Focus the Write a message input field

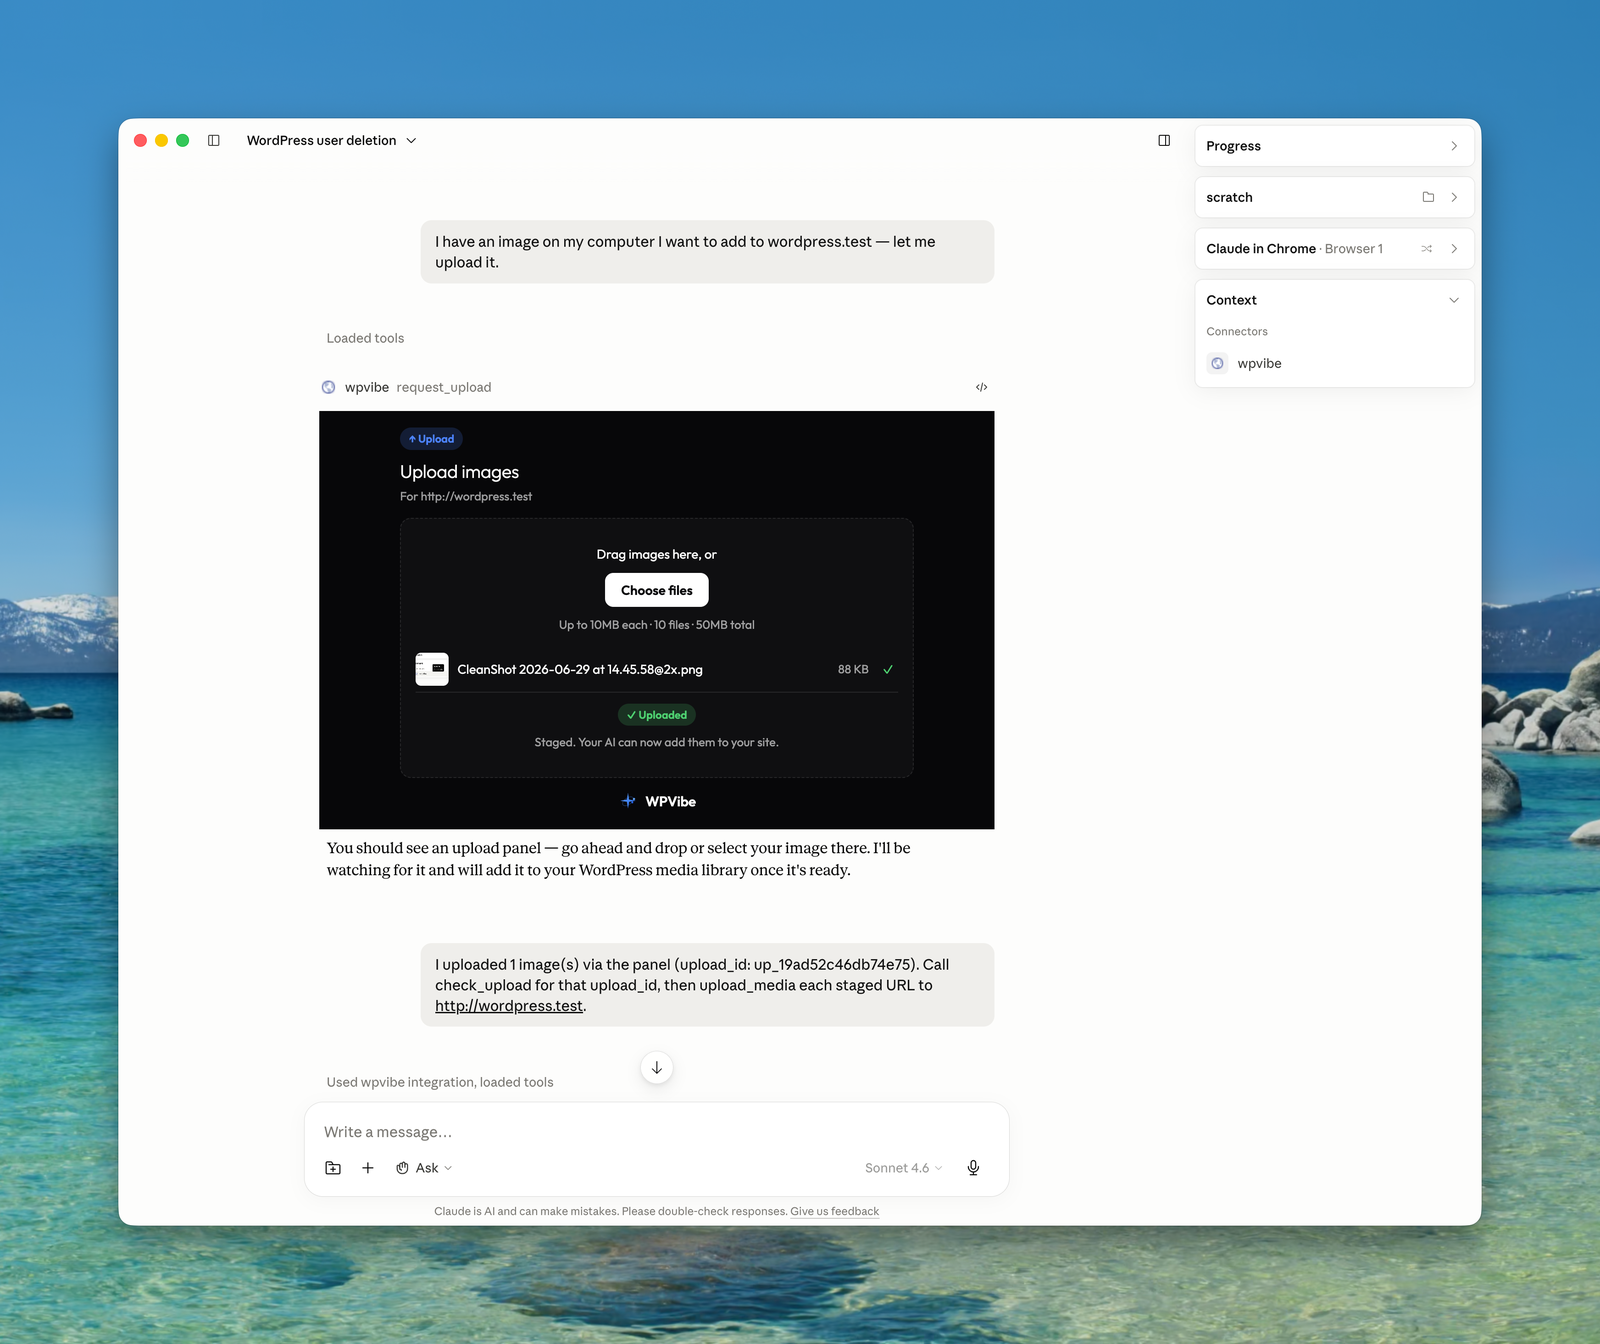point(656,1132)
